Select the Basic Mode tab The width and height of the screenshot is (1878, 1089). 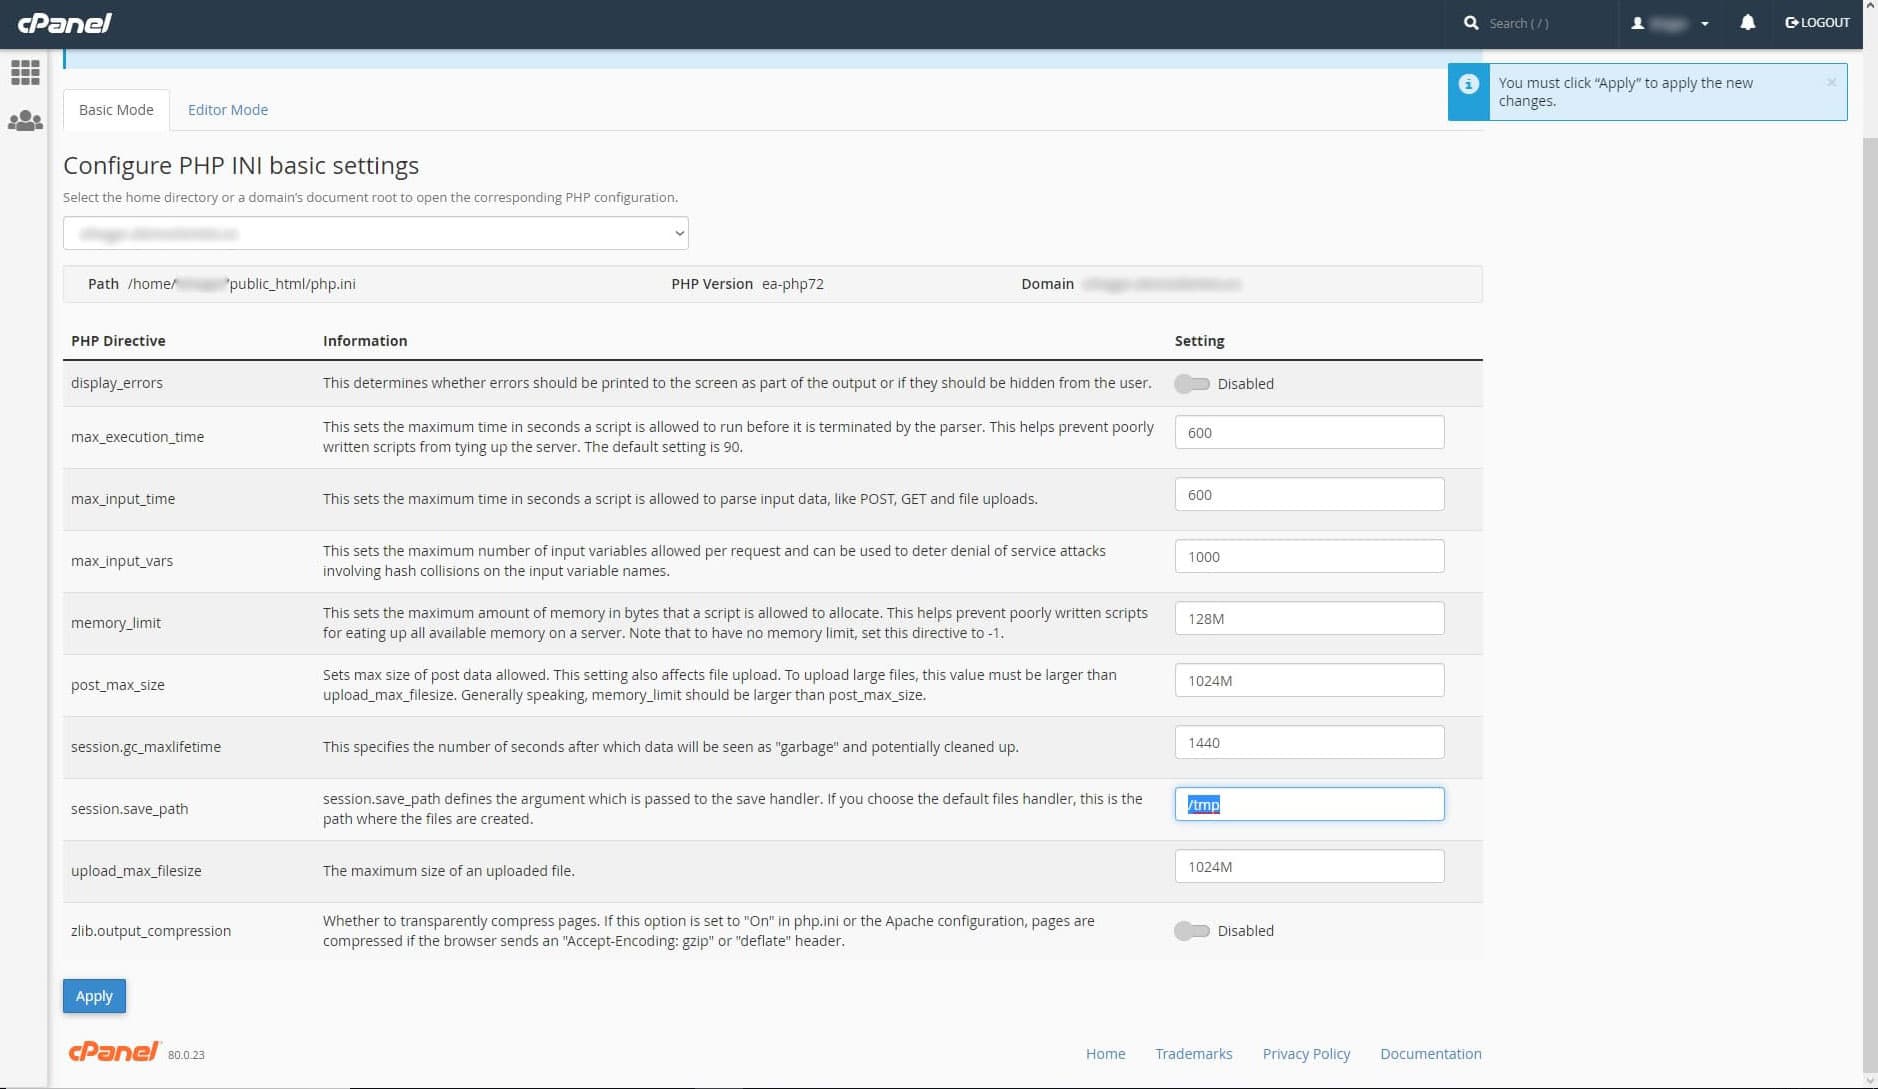coord(116,110)
